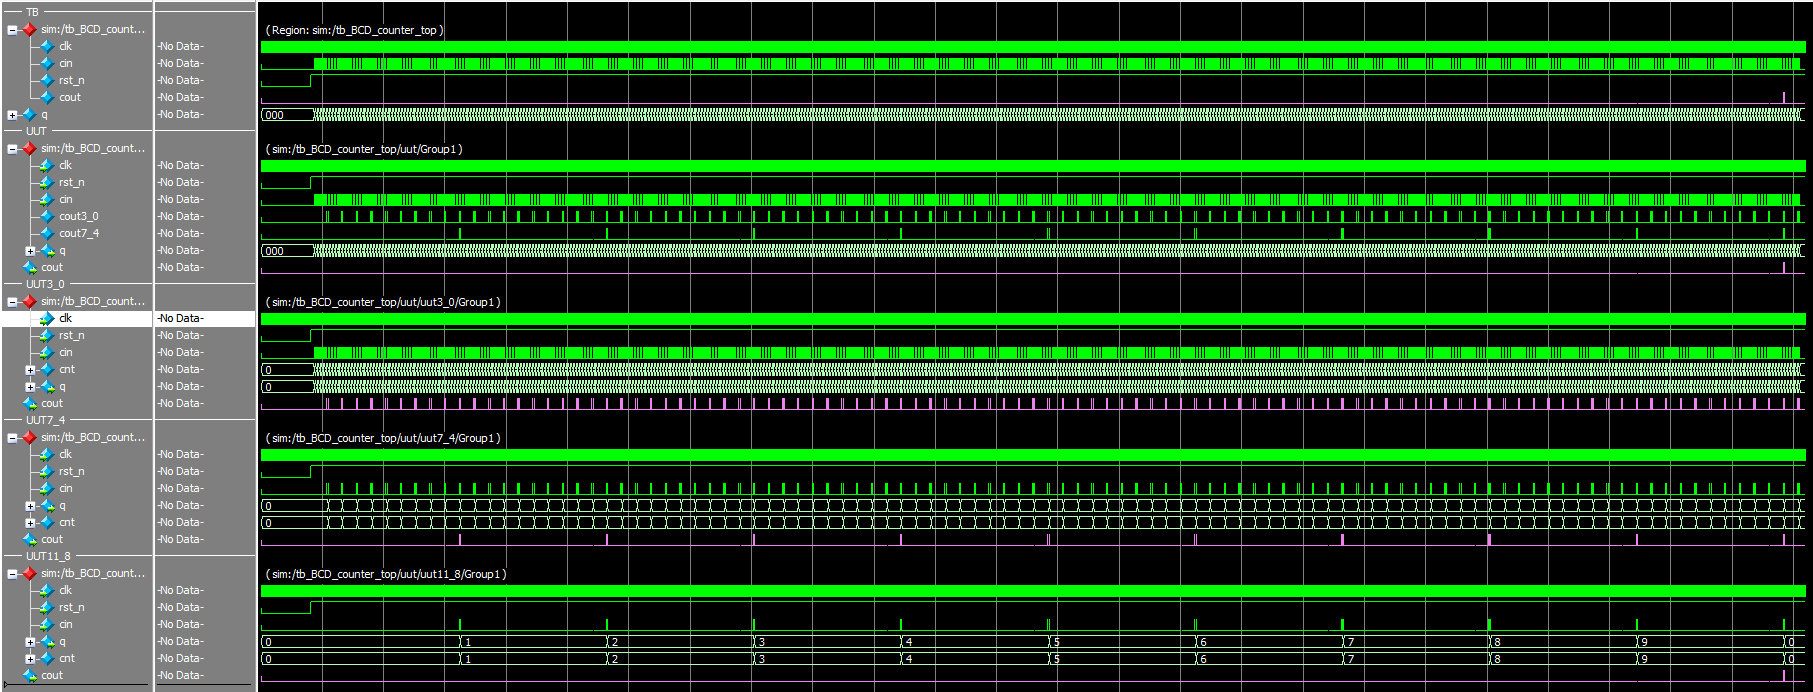
Task: Select the cout3_0 signal name
Action: [79, 217]
